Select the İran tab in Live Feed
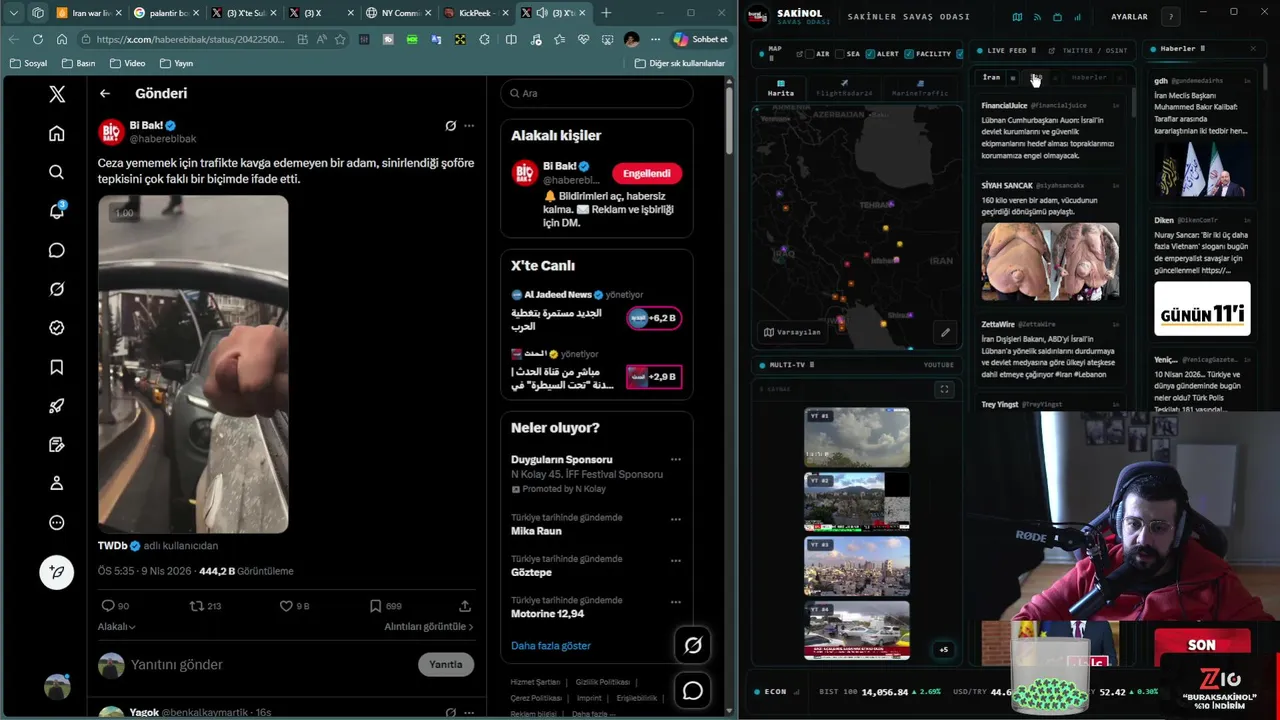Screen dimensions: 1280x720 [x=991, y=77]
